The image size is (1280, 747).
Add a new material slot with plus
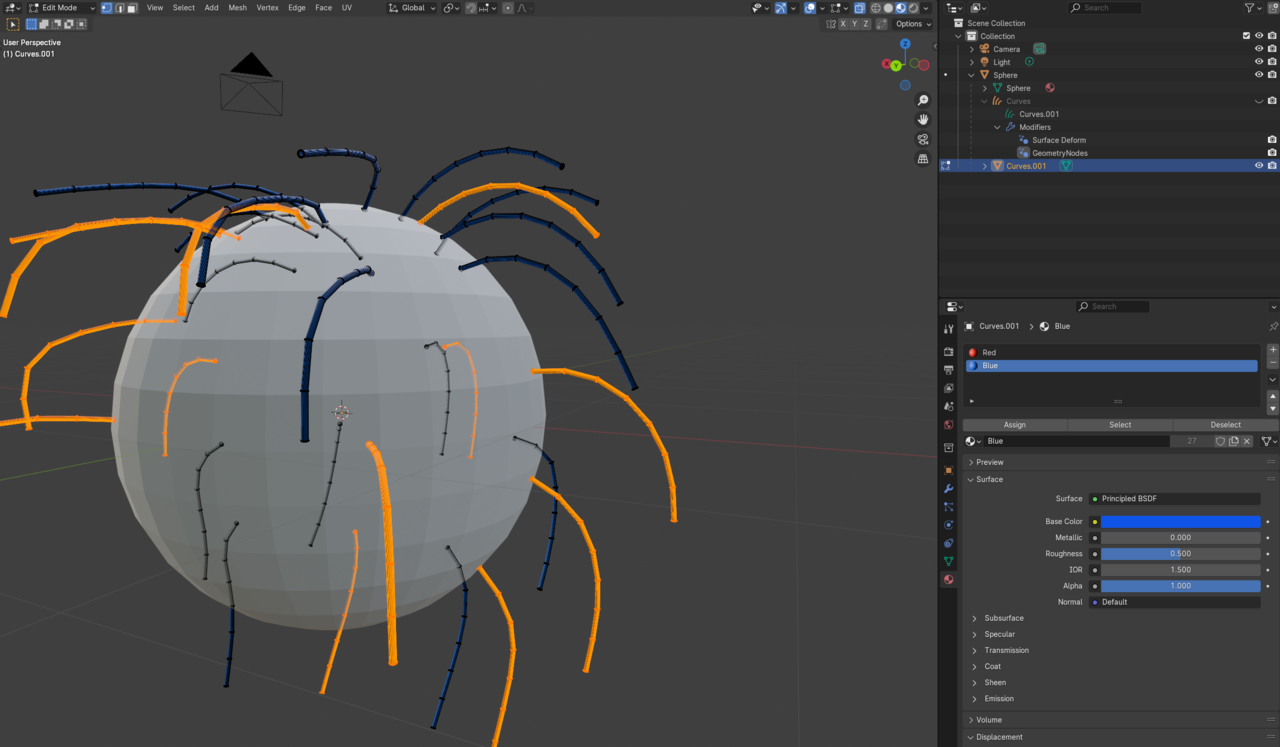click(1272, 350)
